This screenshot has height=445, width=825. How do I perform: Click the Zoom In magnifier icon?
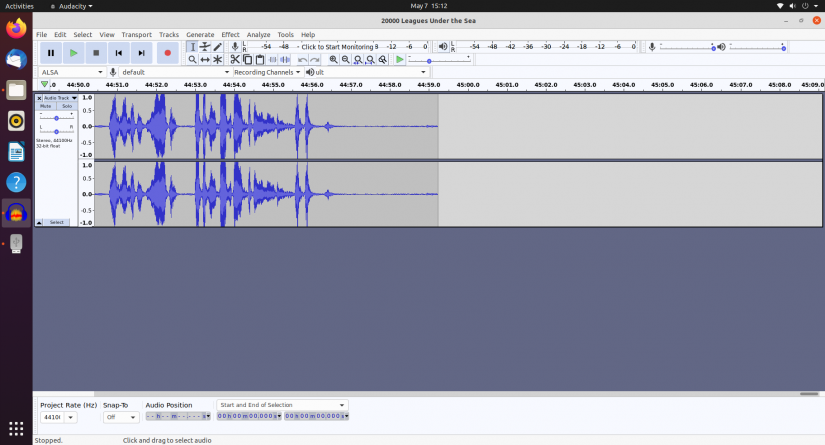334,60
